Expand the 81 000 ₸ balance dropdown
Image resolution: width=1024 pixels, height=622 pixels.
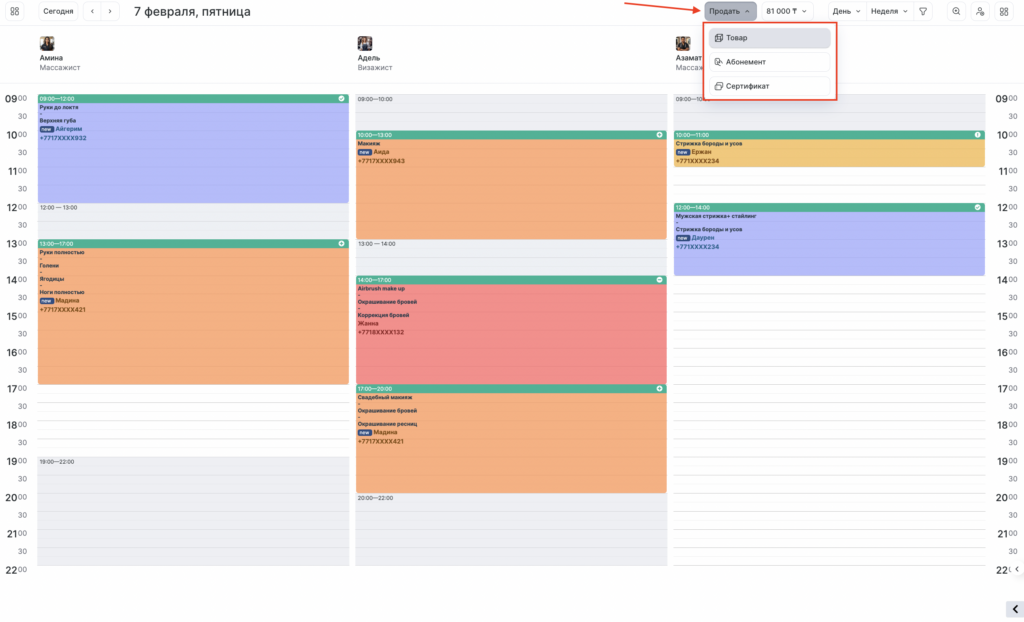point(785,11)
